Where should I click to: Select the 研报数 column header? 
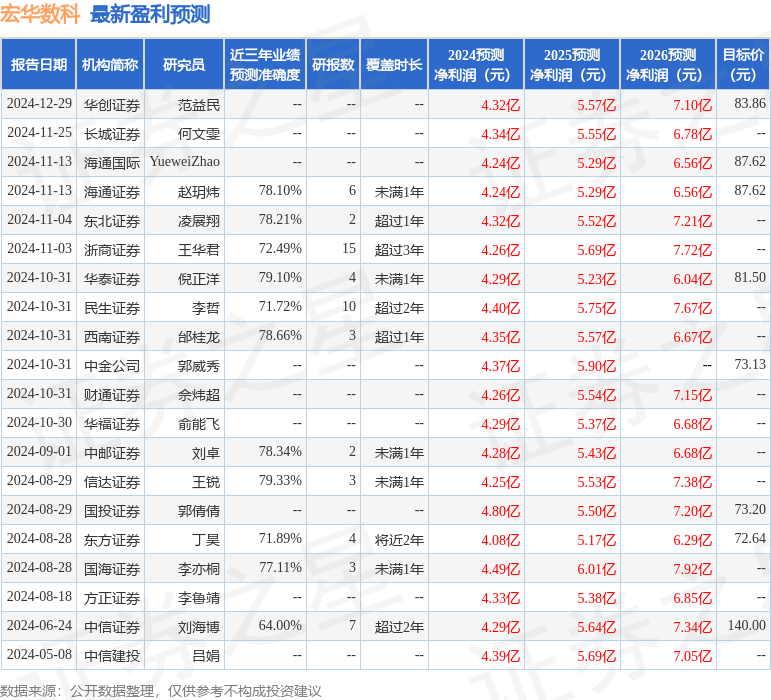[333, 65]
